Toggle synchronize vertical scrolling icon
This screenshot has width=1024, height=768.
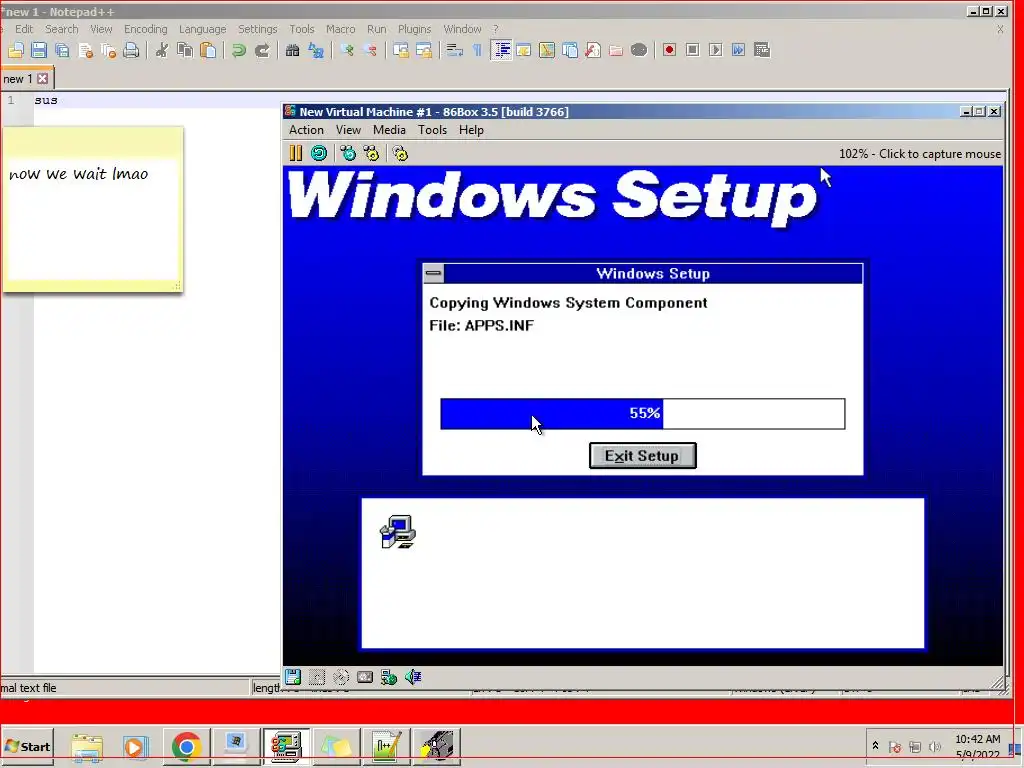click(400, 50)
